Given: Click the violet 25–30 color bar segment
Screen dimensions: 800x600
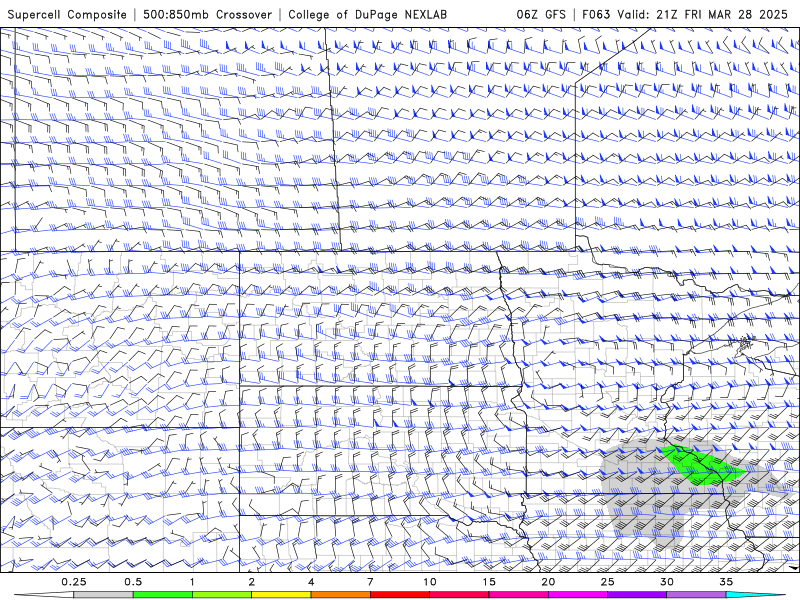Looking at the screenshot, I should tap(637, 595).
